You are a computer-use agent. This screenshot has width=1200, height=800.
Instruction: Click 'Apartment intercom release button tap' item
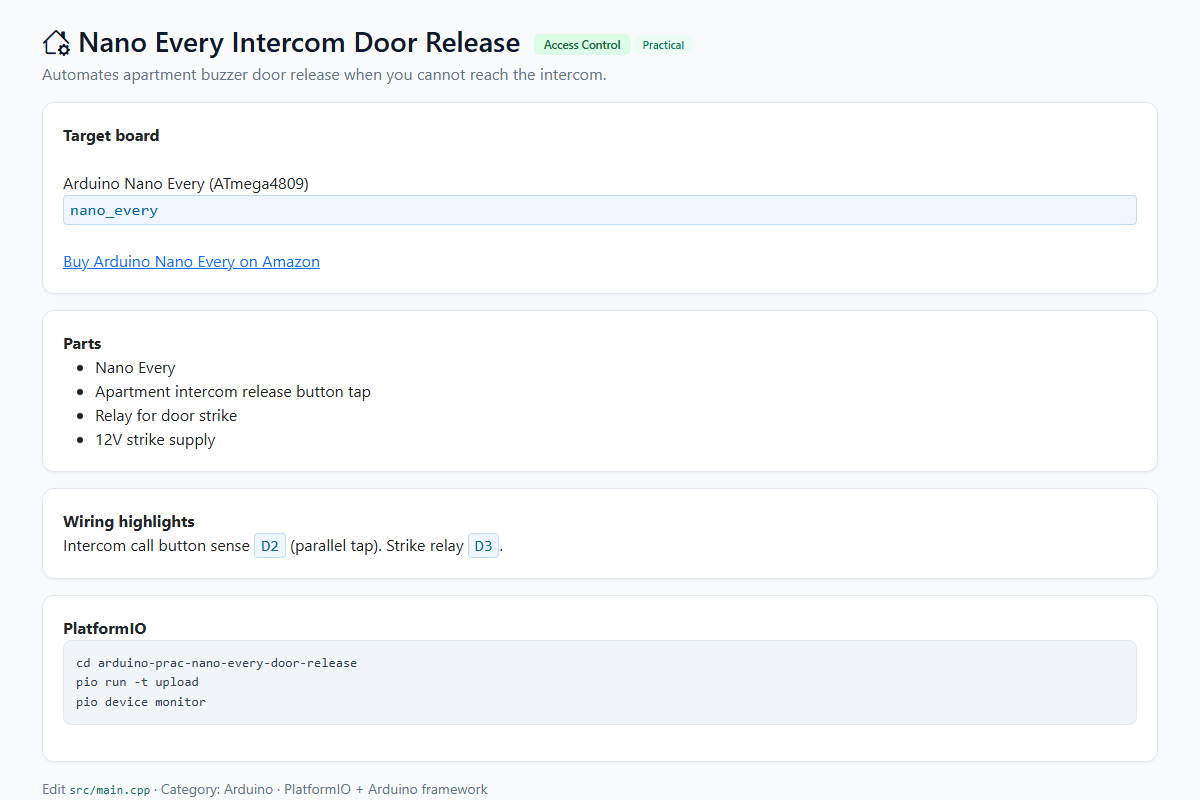(233, 392)
